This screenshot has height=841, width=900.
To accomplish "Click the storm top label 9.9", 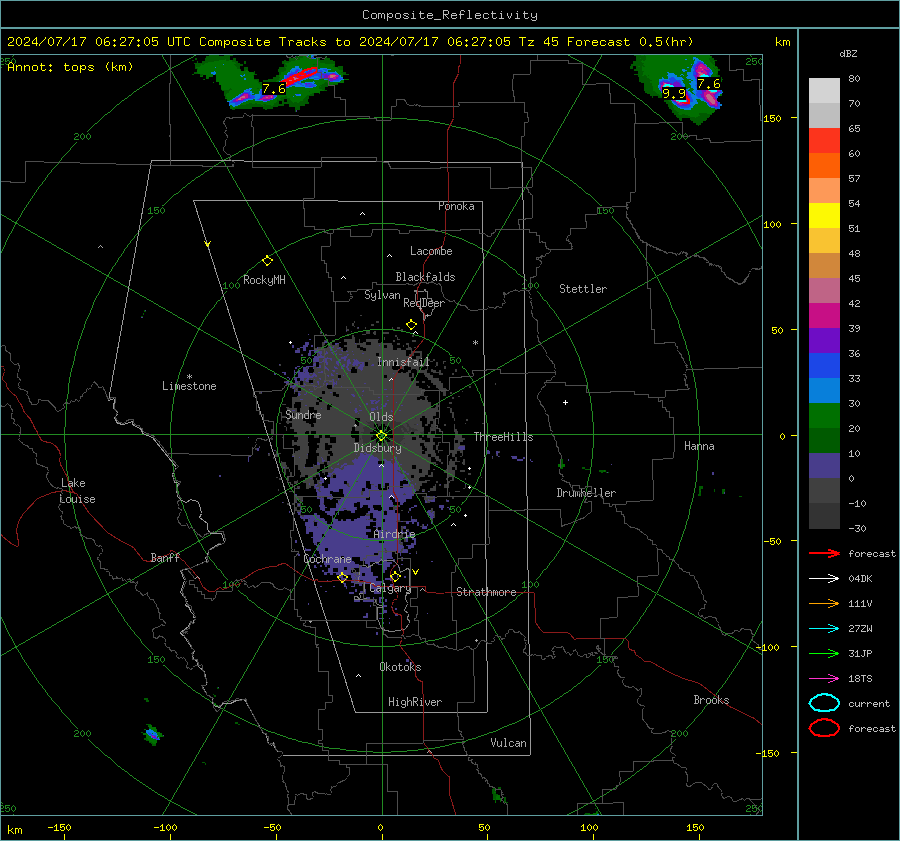I will click(674, 94).
